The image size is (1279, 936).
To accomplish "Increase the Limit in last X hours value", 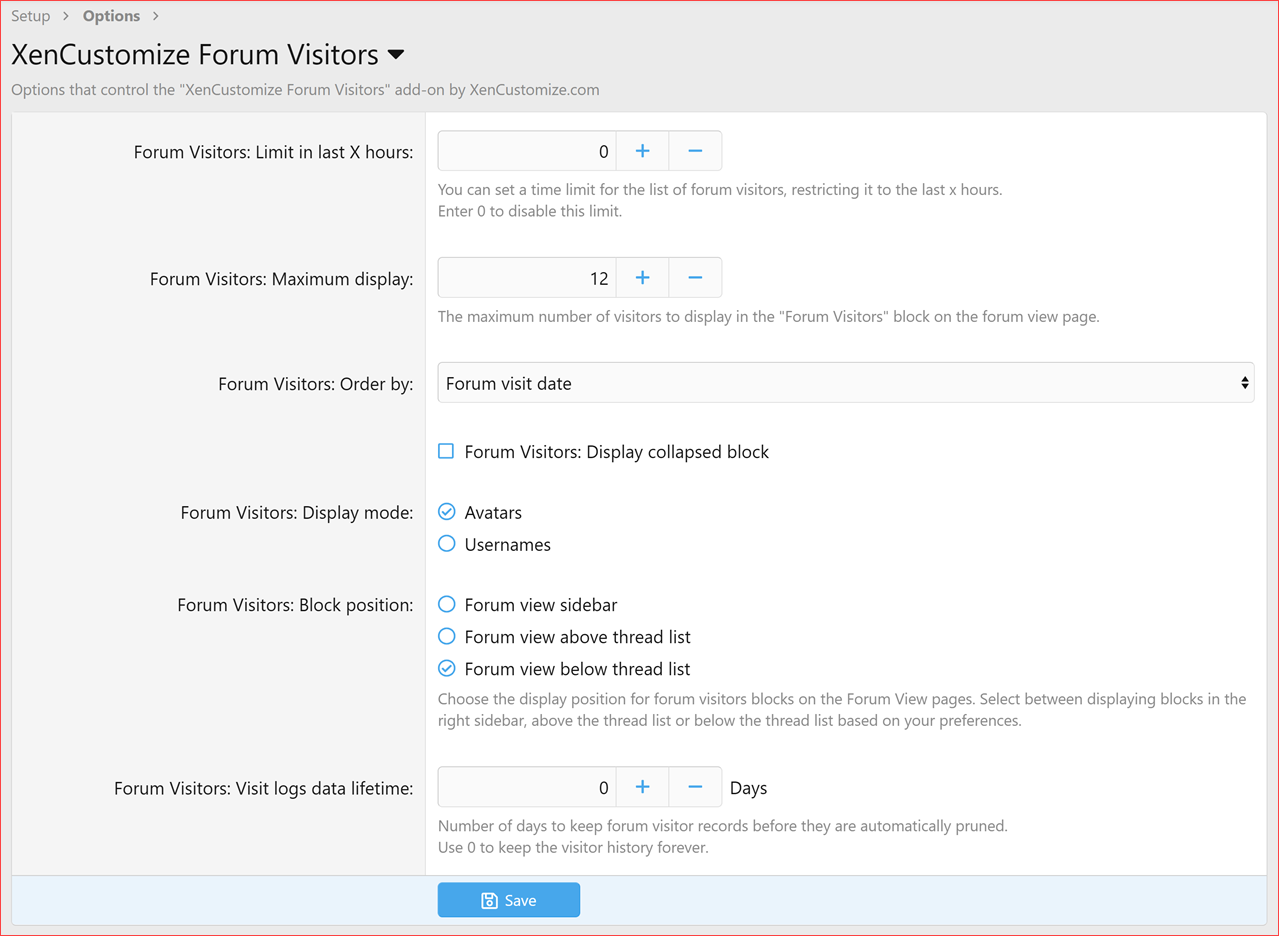I will click(642, 151).
